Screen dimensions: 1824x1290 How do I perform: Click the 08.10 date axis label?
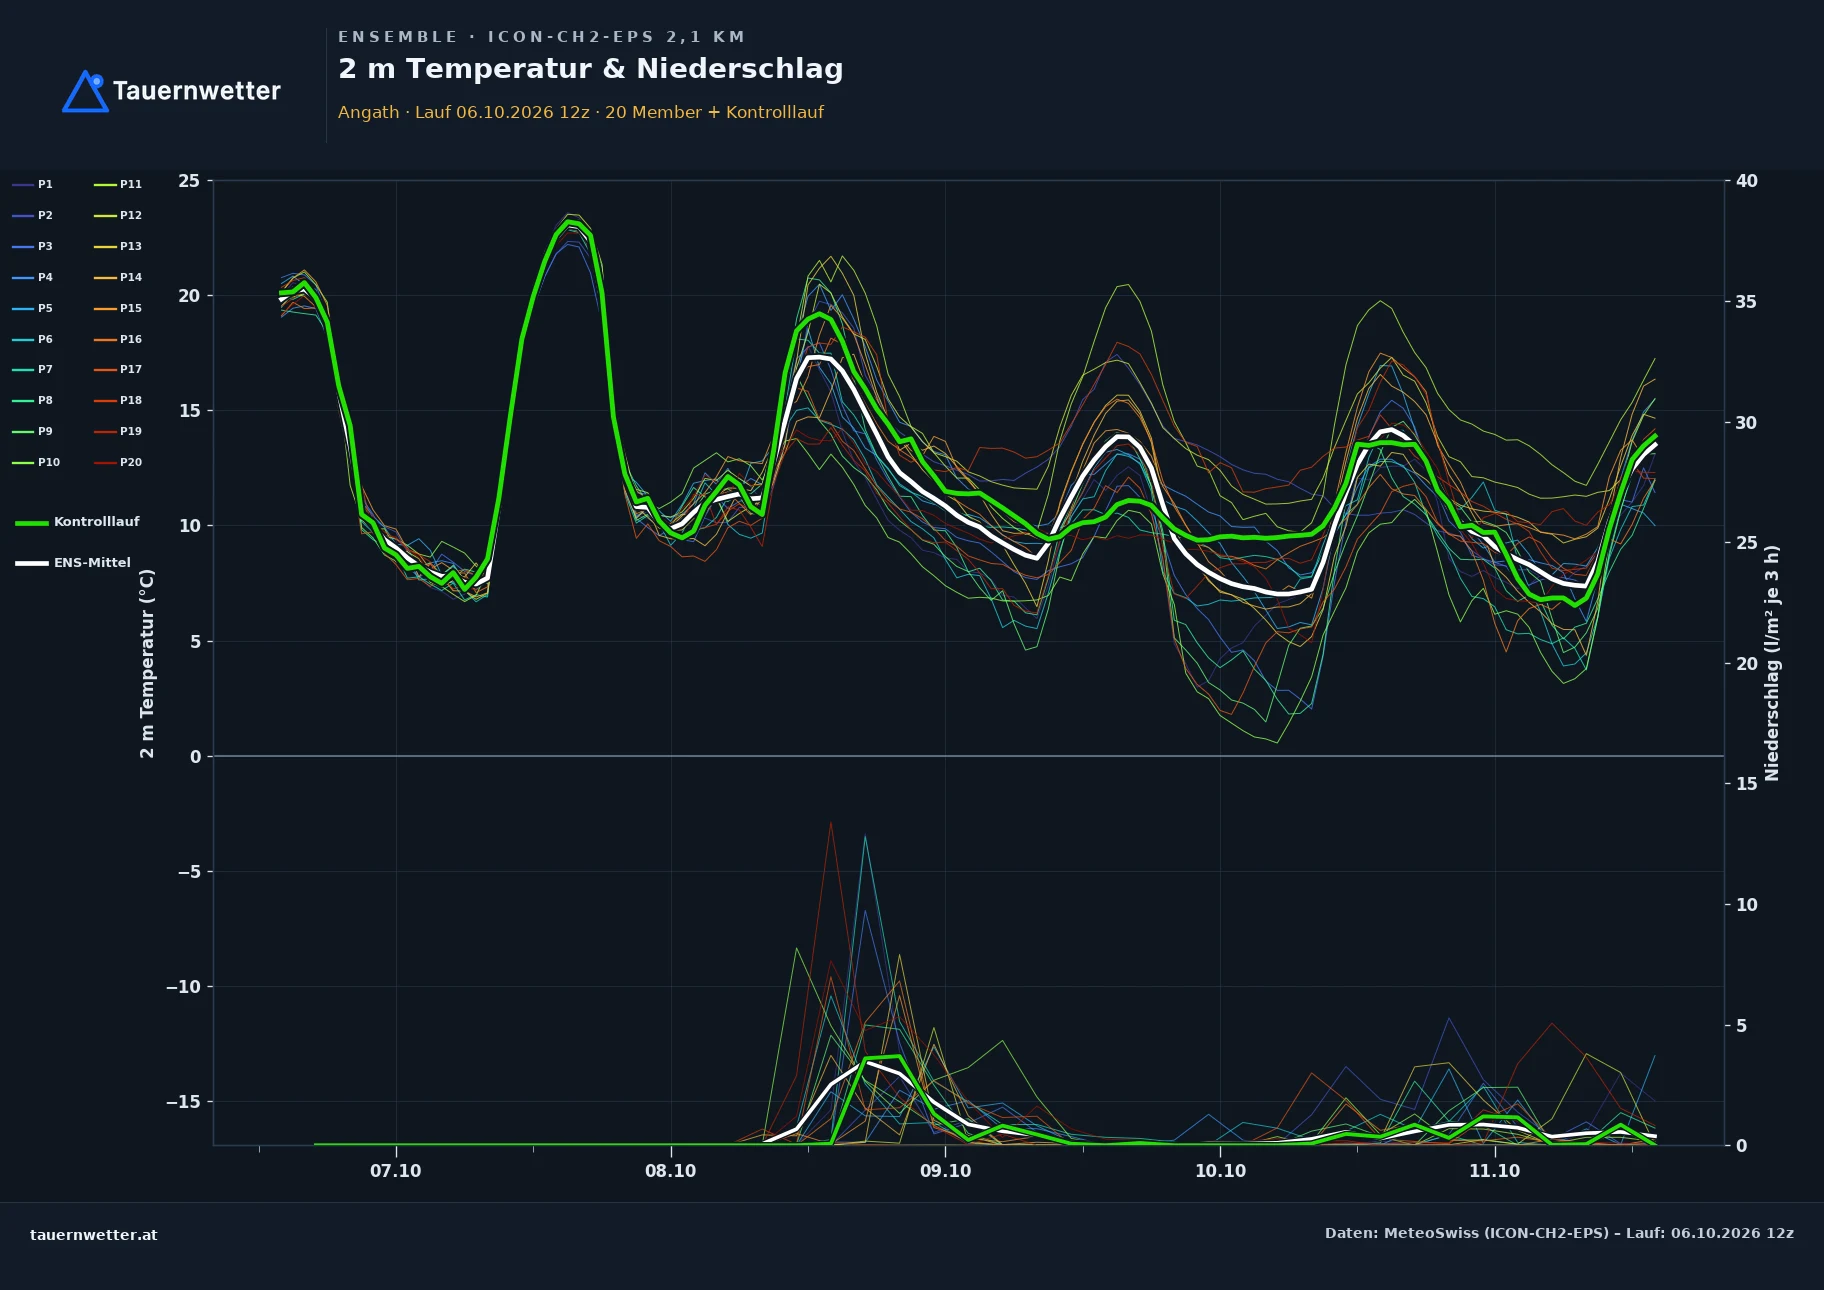[x=670, y=1171]
